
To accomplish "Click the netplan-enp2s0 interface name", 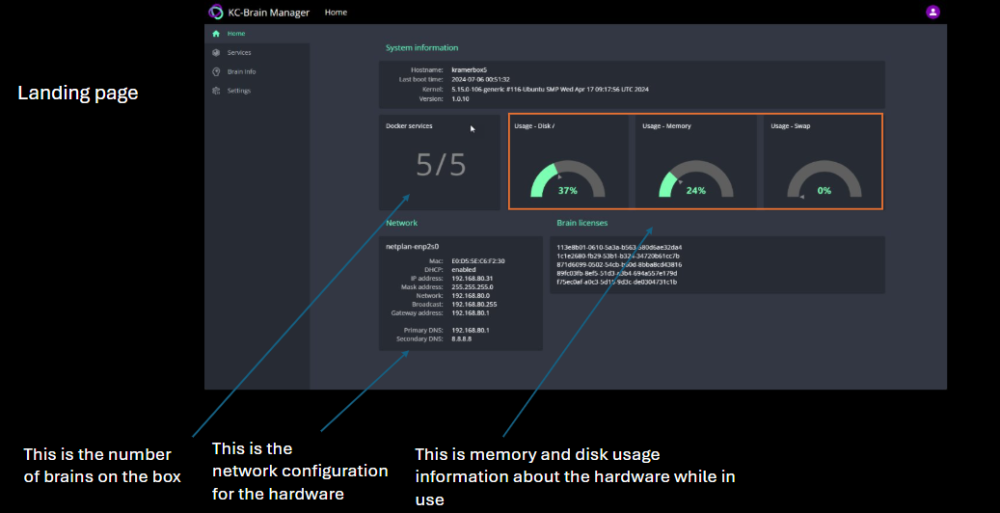I will click(413, 246).
